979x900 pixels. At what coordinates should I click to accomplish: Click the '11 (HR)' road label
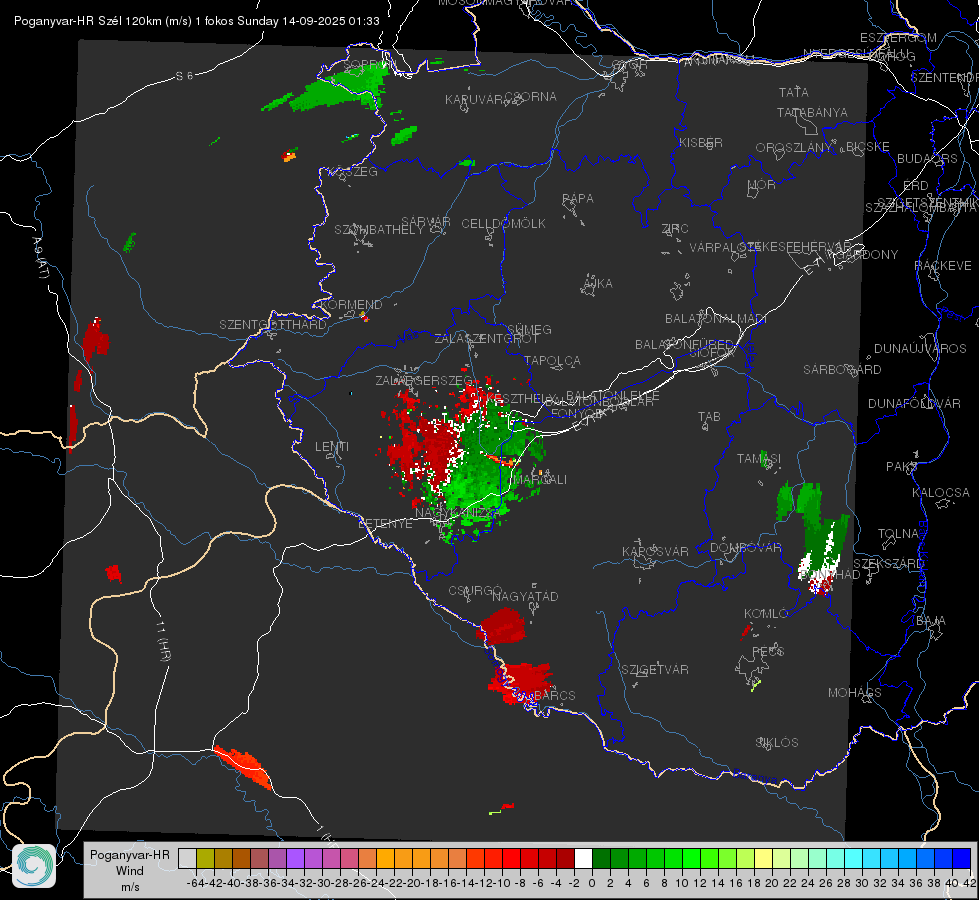[163, 641]
